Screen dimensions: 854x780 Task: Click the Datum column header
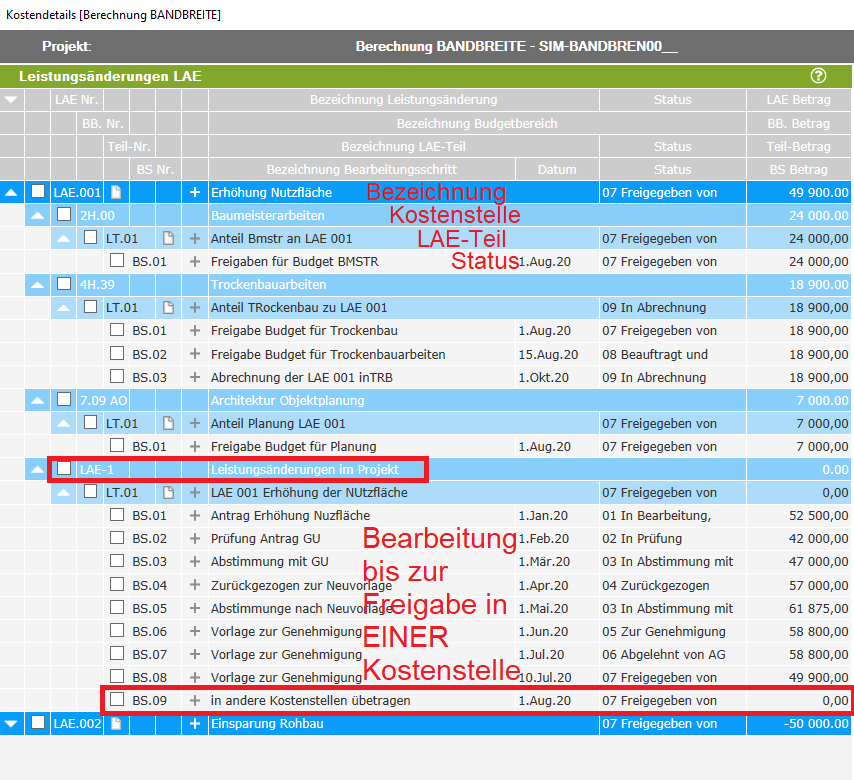554,169
